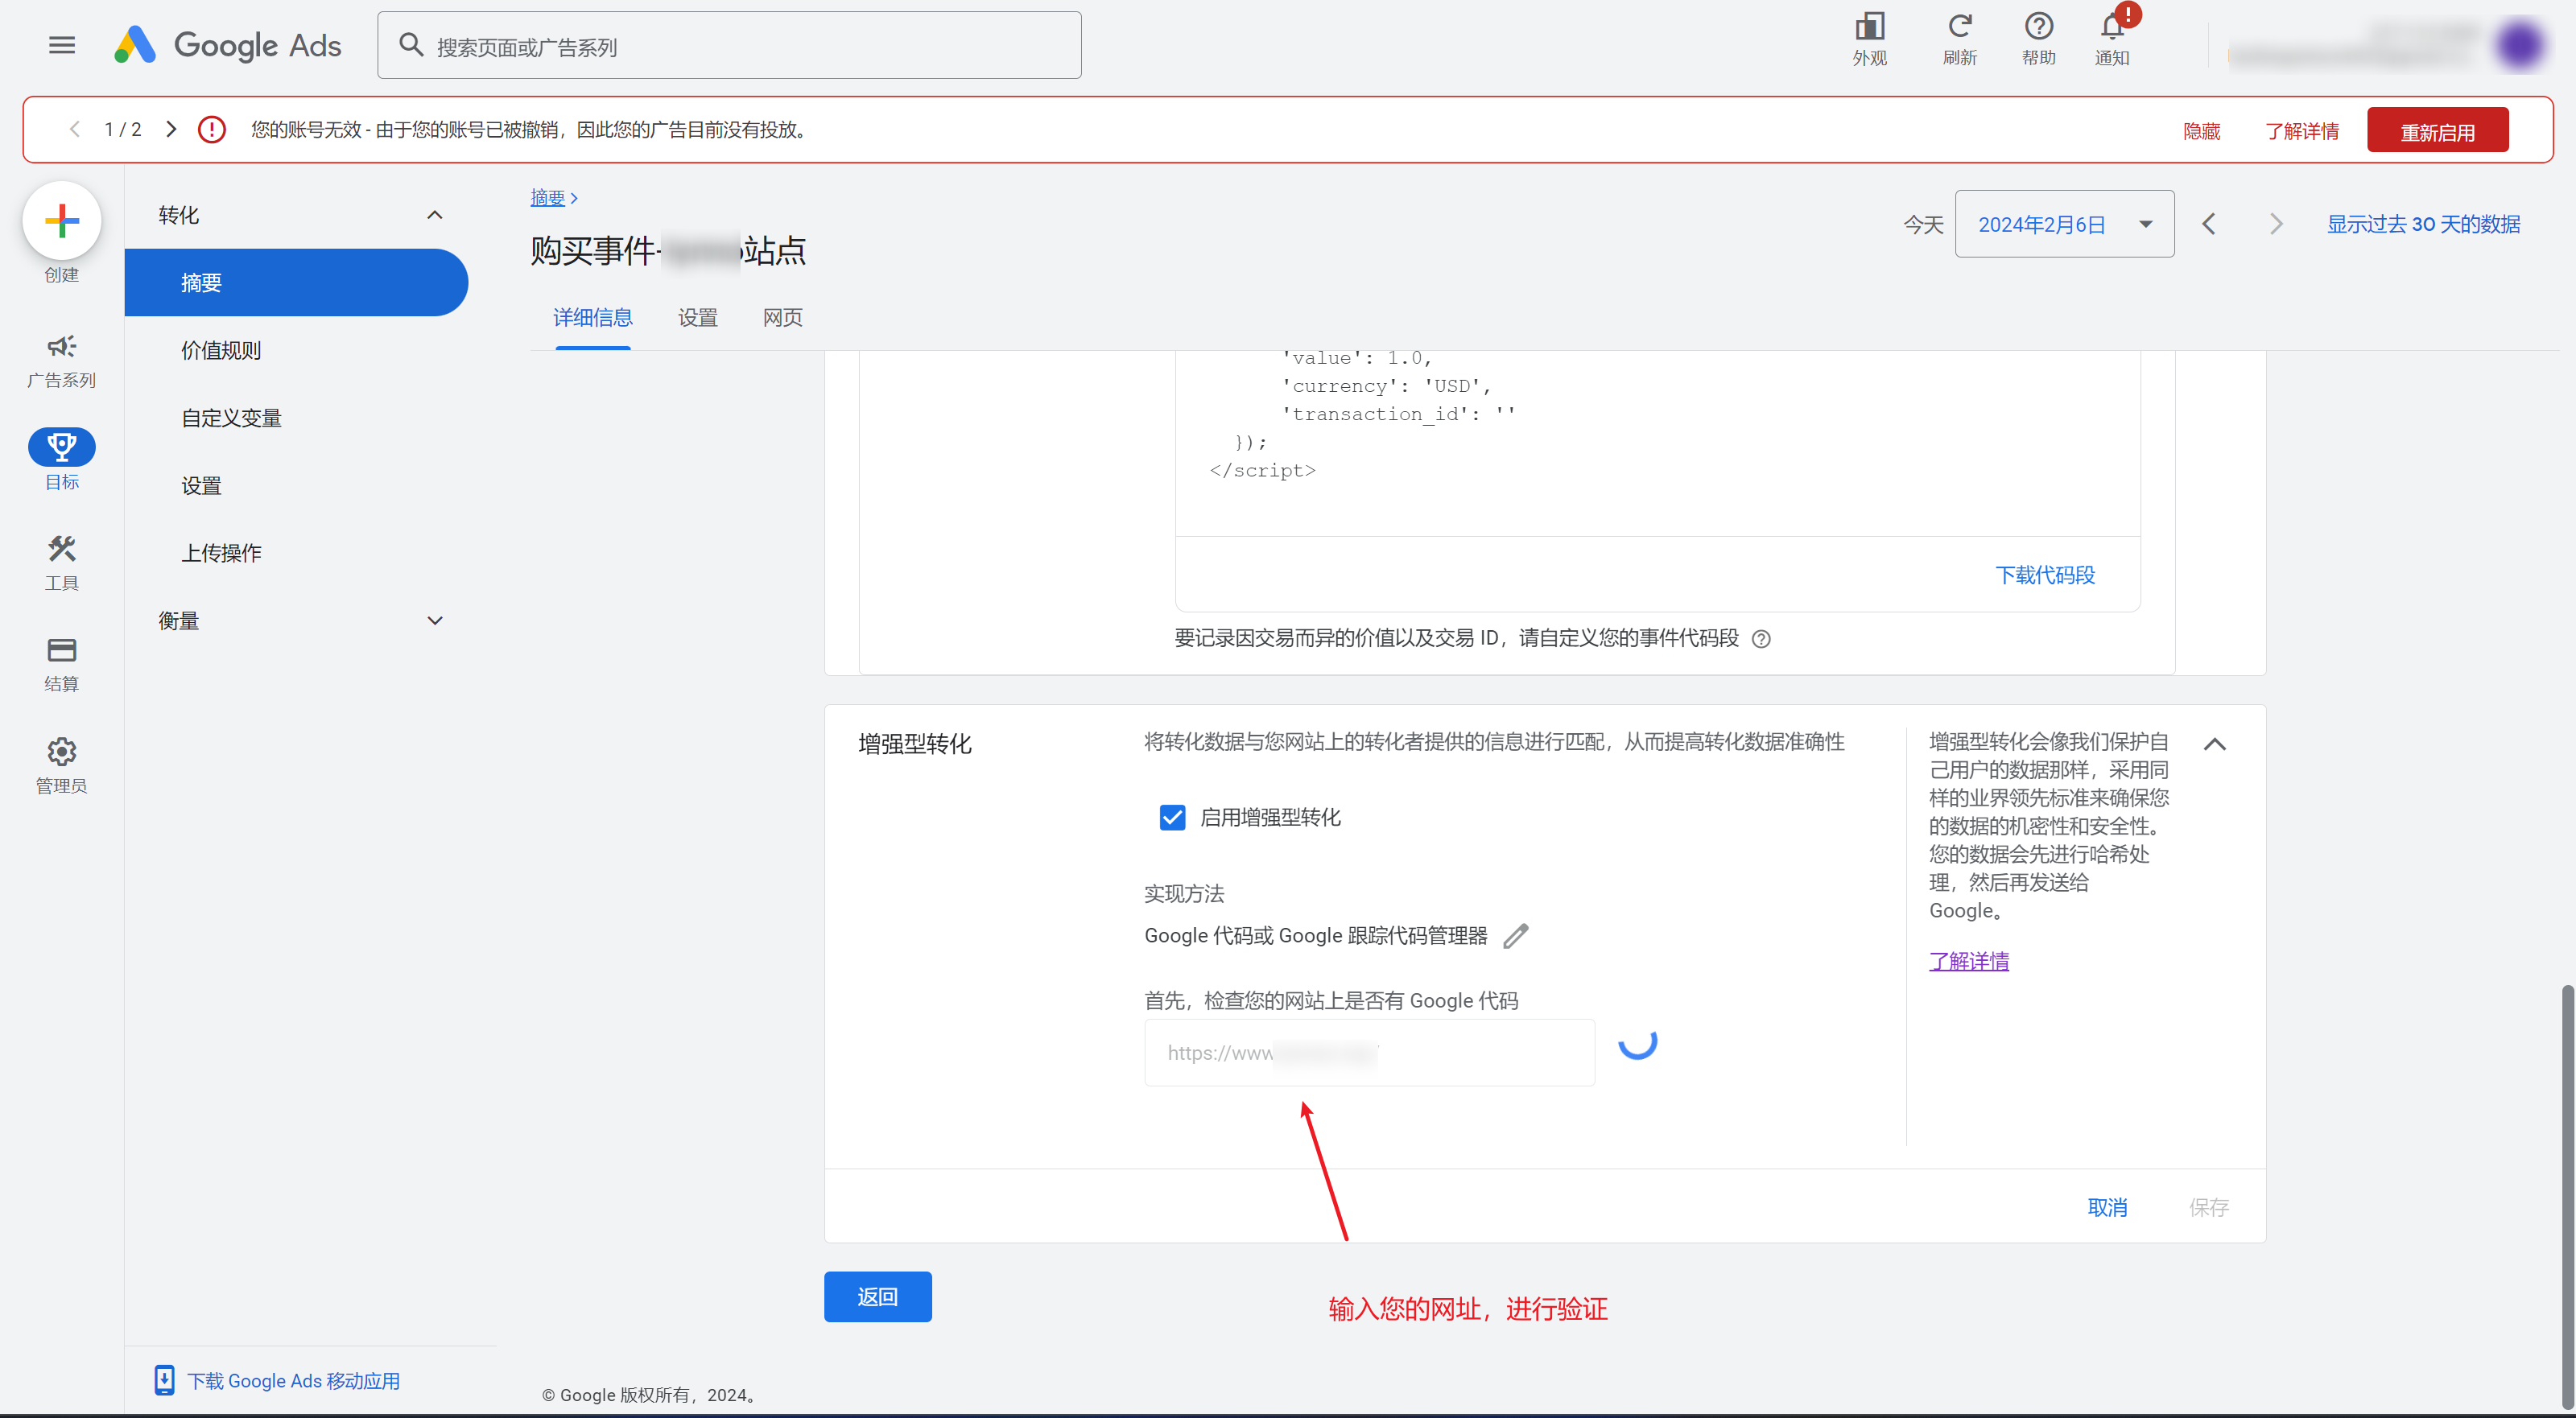Click the Refresh icon in header
2576x1418 pixels.
1959,27
